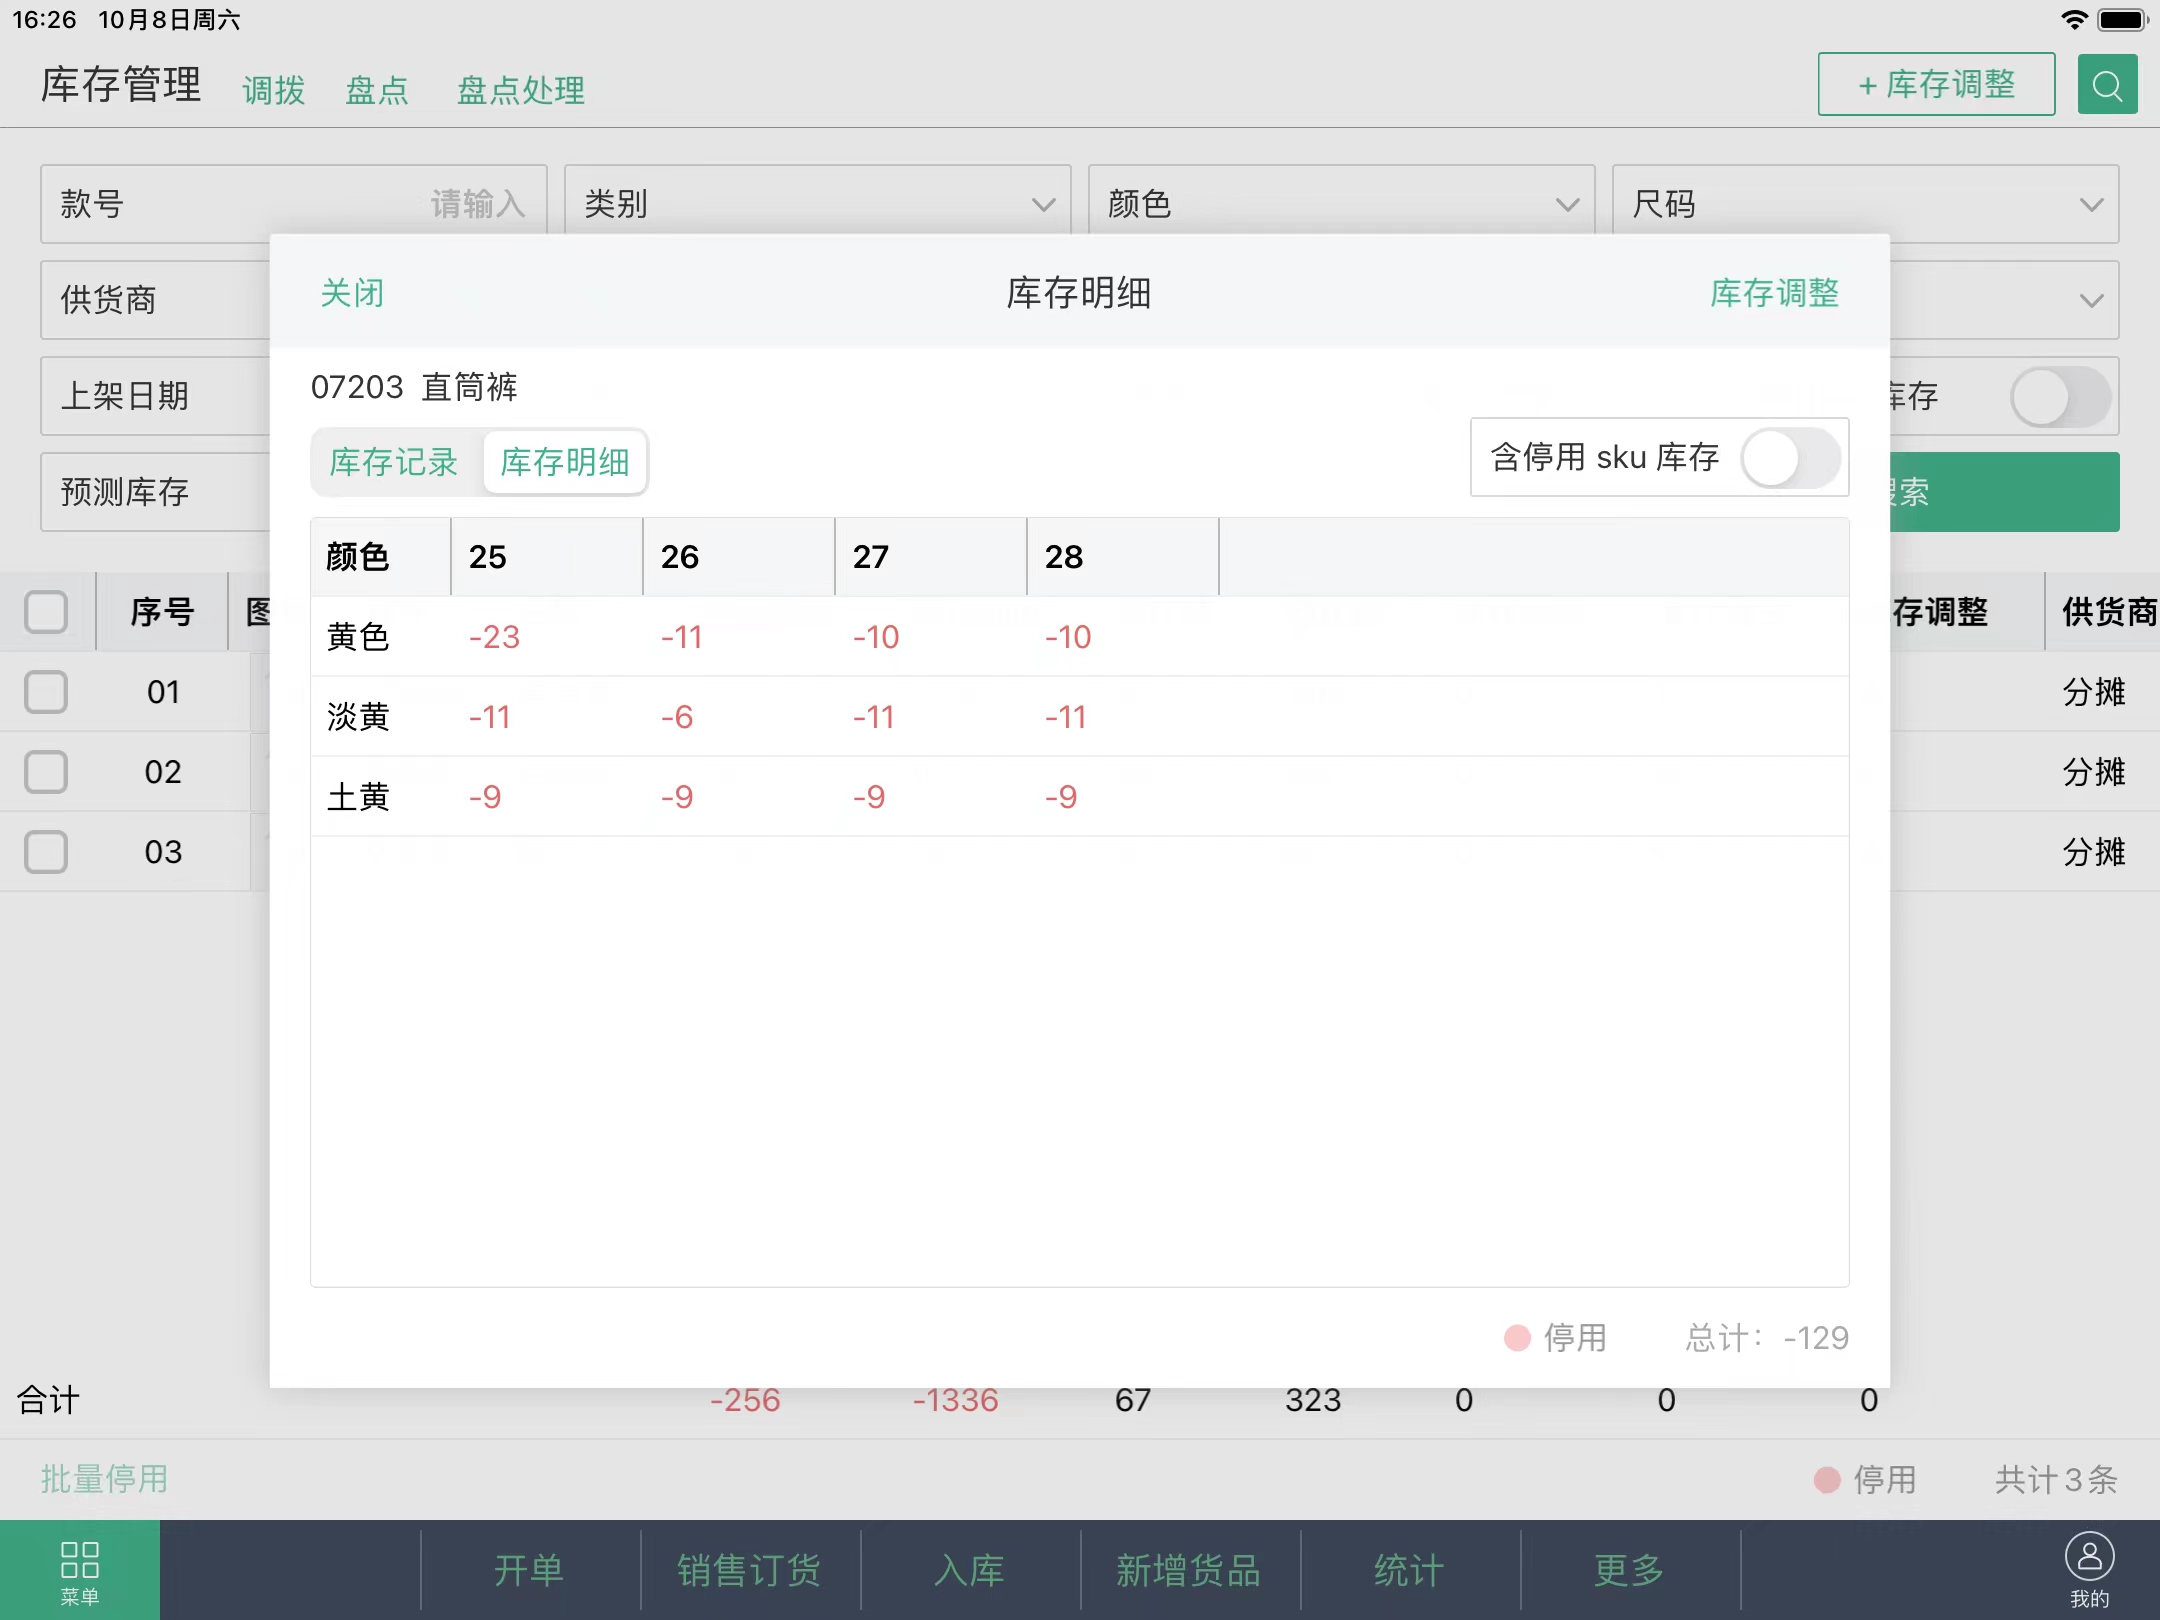Open the 供货商 filter field
The height and width of the screenshot is (1620, 2160).
coord(156,300)
